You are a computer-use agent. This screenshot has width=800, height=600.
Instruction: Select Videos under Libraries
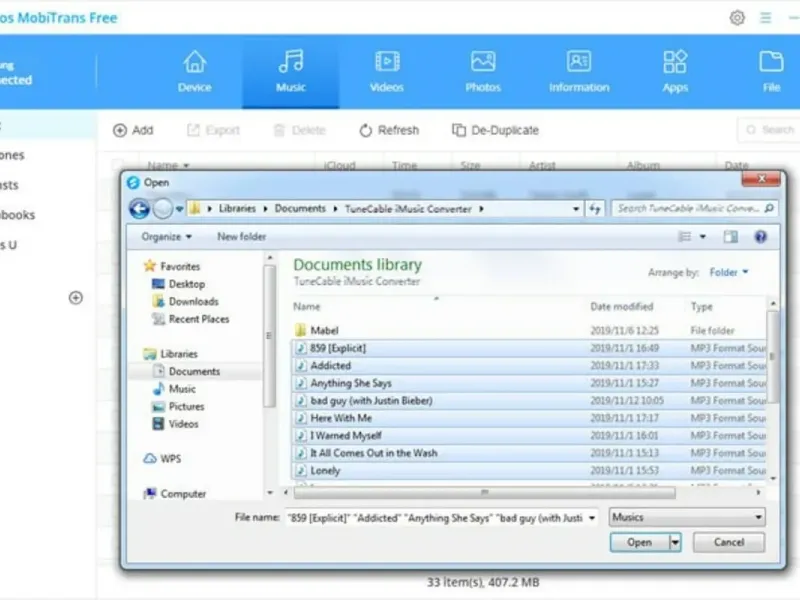click(x=176, y=424)
